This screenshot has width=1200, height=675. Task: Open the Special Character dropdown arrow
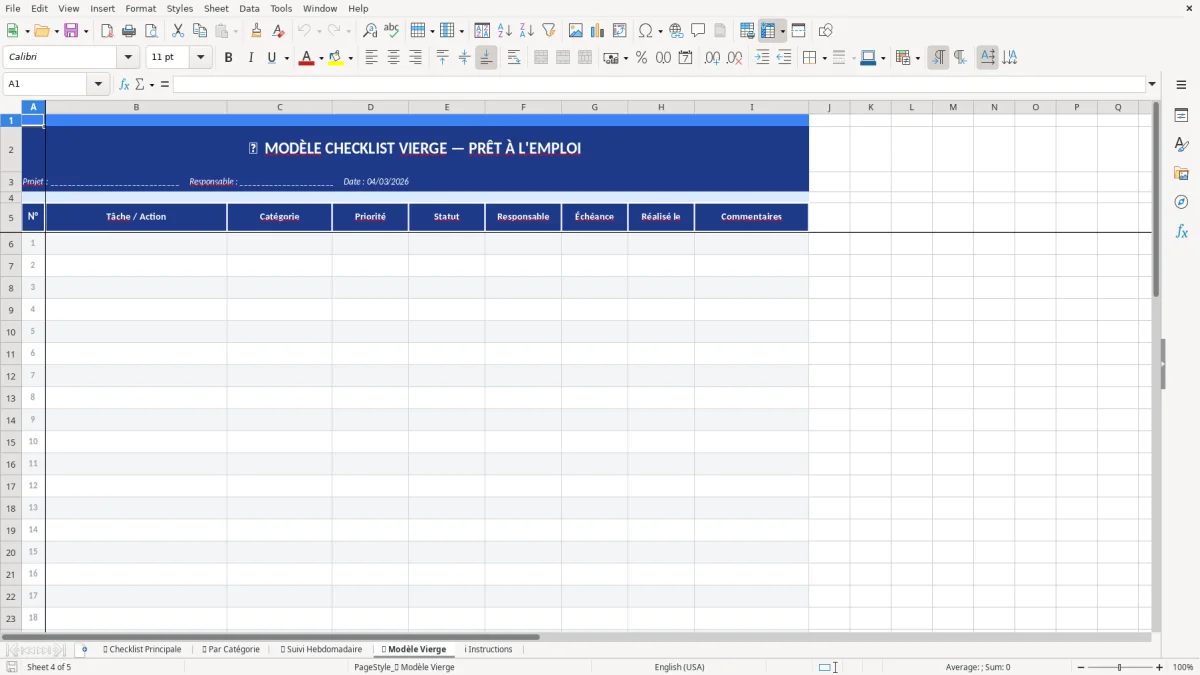(661, 31)
